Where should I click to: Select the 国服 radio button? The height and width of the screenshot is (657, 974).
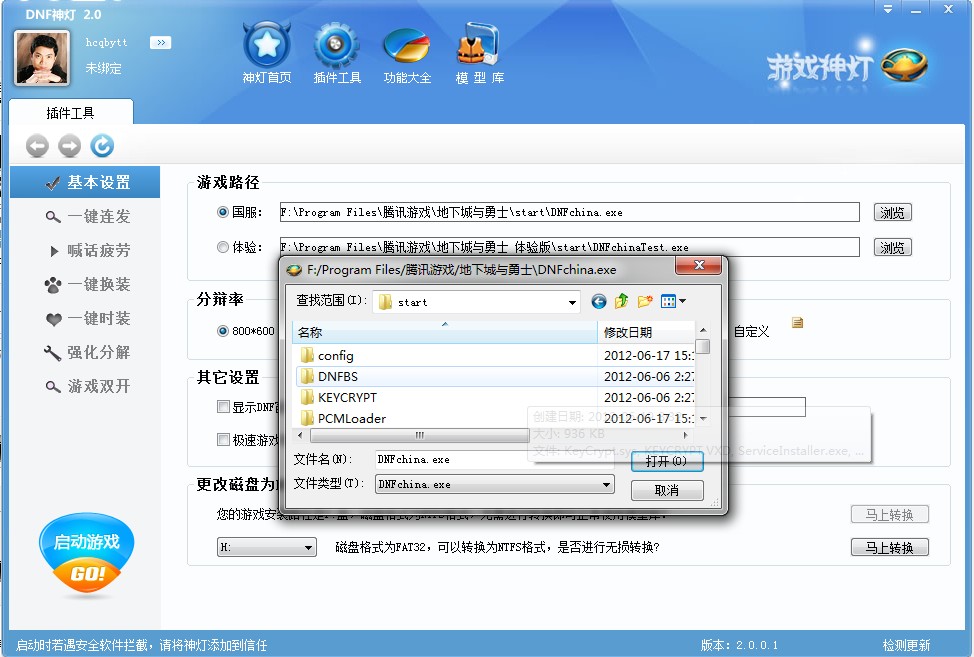click(222, 212)
